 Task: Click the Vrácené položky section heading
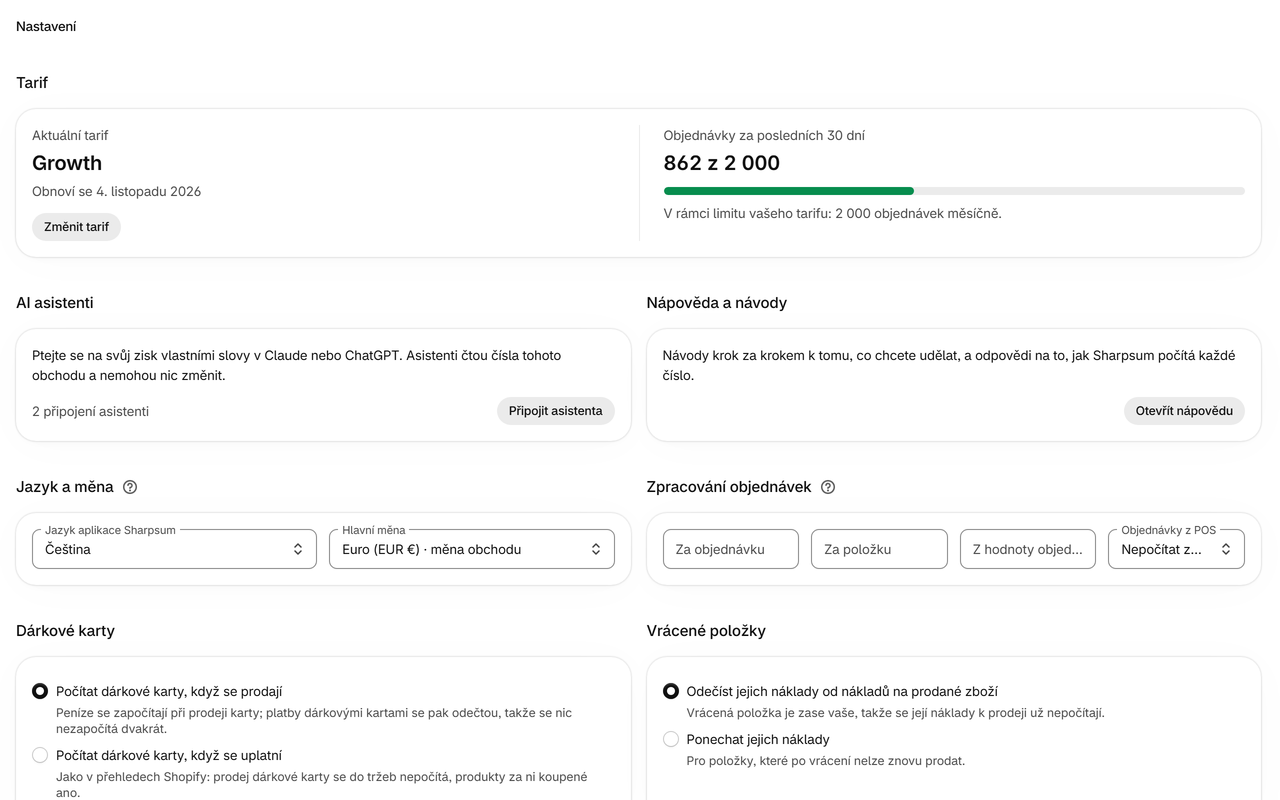click(x=706, y=631)
